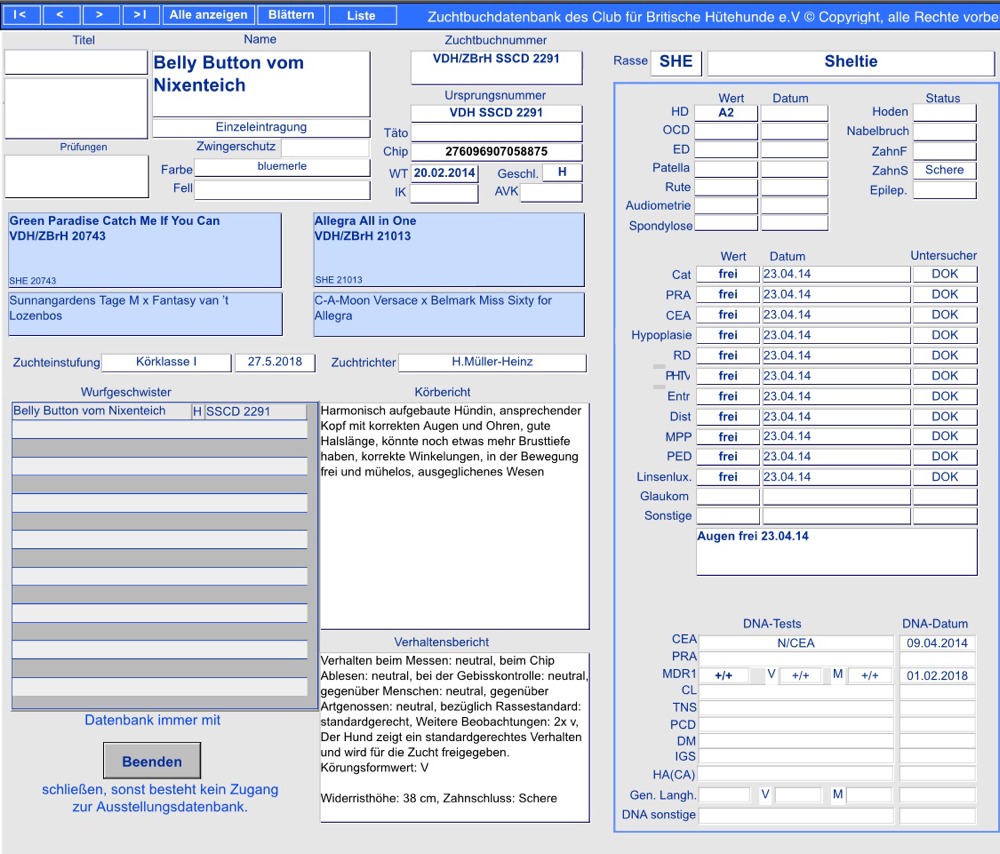Click into the Körbericht text area
Viewport: 1000px width, 854px height.
pos(455,516)
